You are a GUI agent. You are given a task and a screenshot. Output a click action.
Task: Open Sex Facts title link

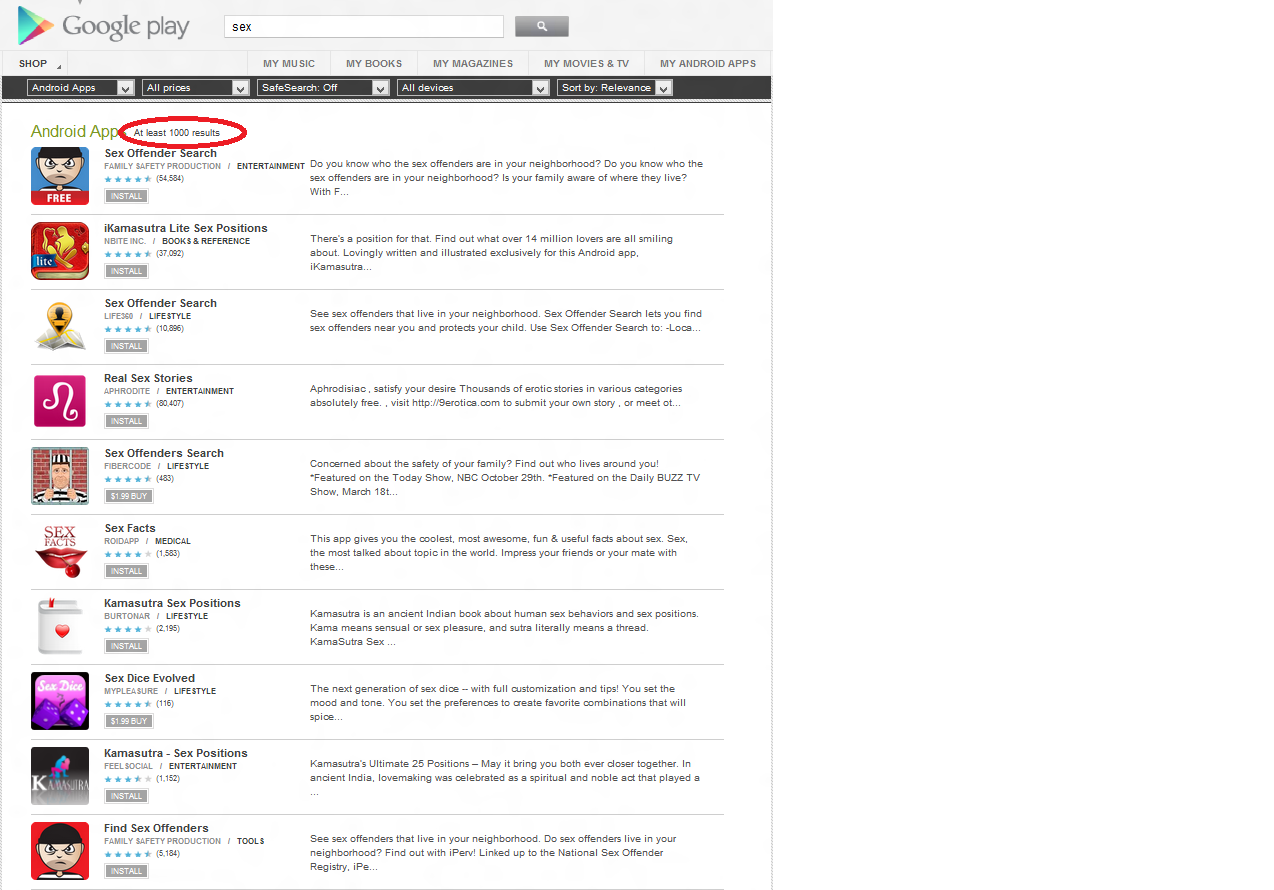[x=130, y=528]
